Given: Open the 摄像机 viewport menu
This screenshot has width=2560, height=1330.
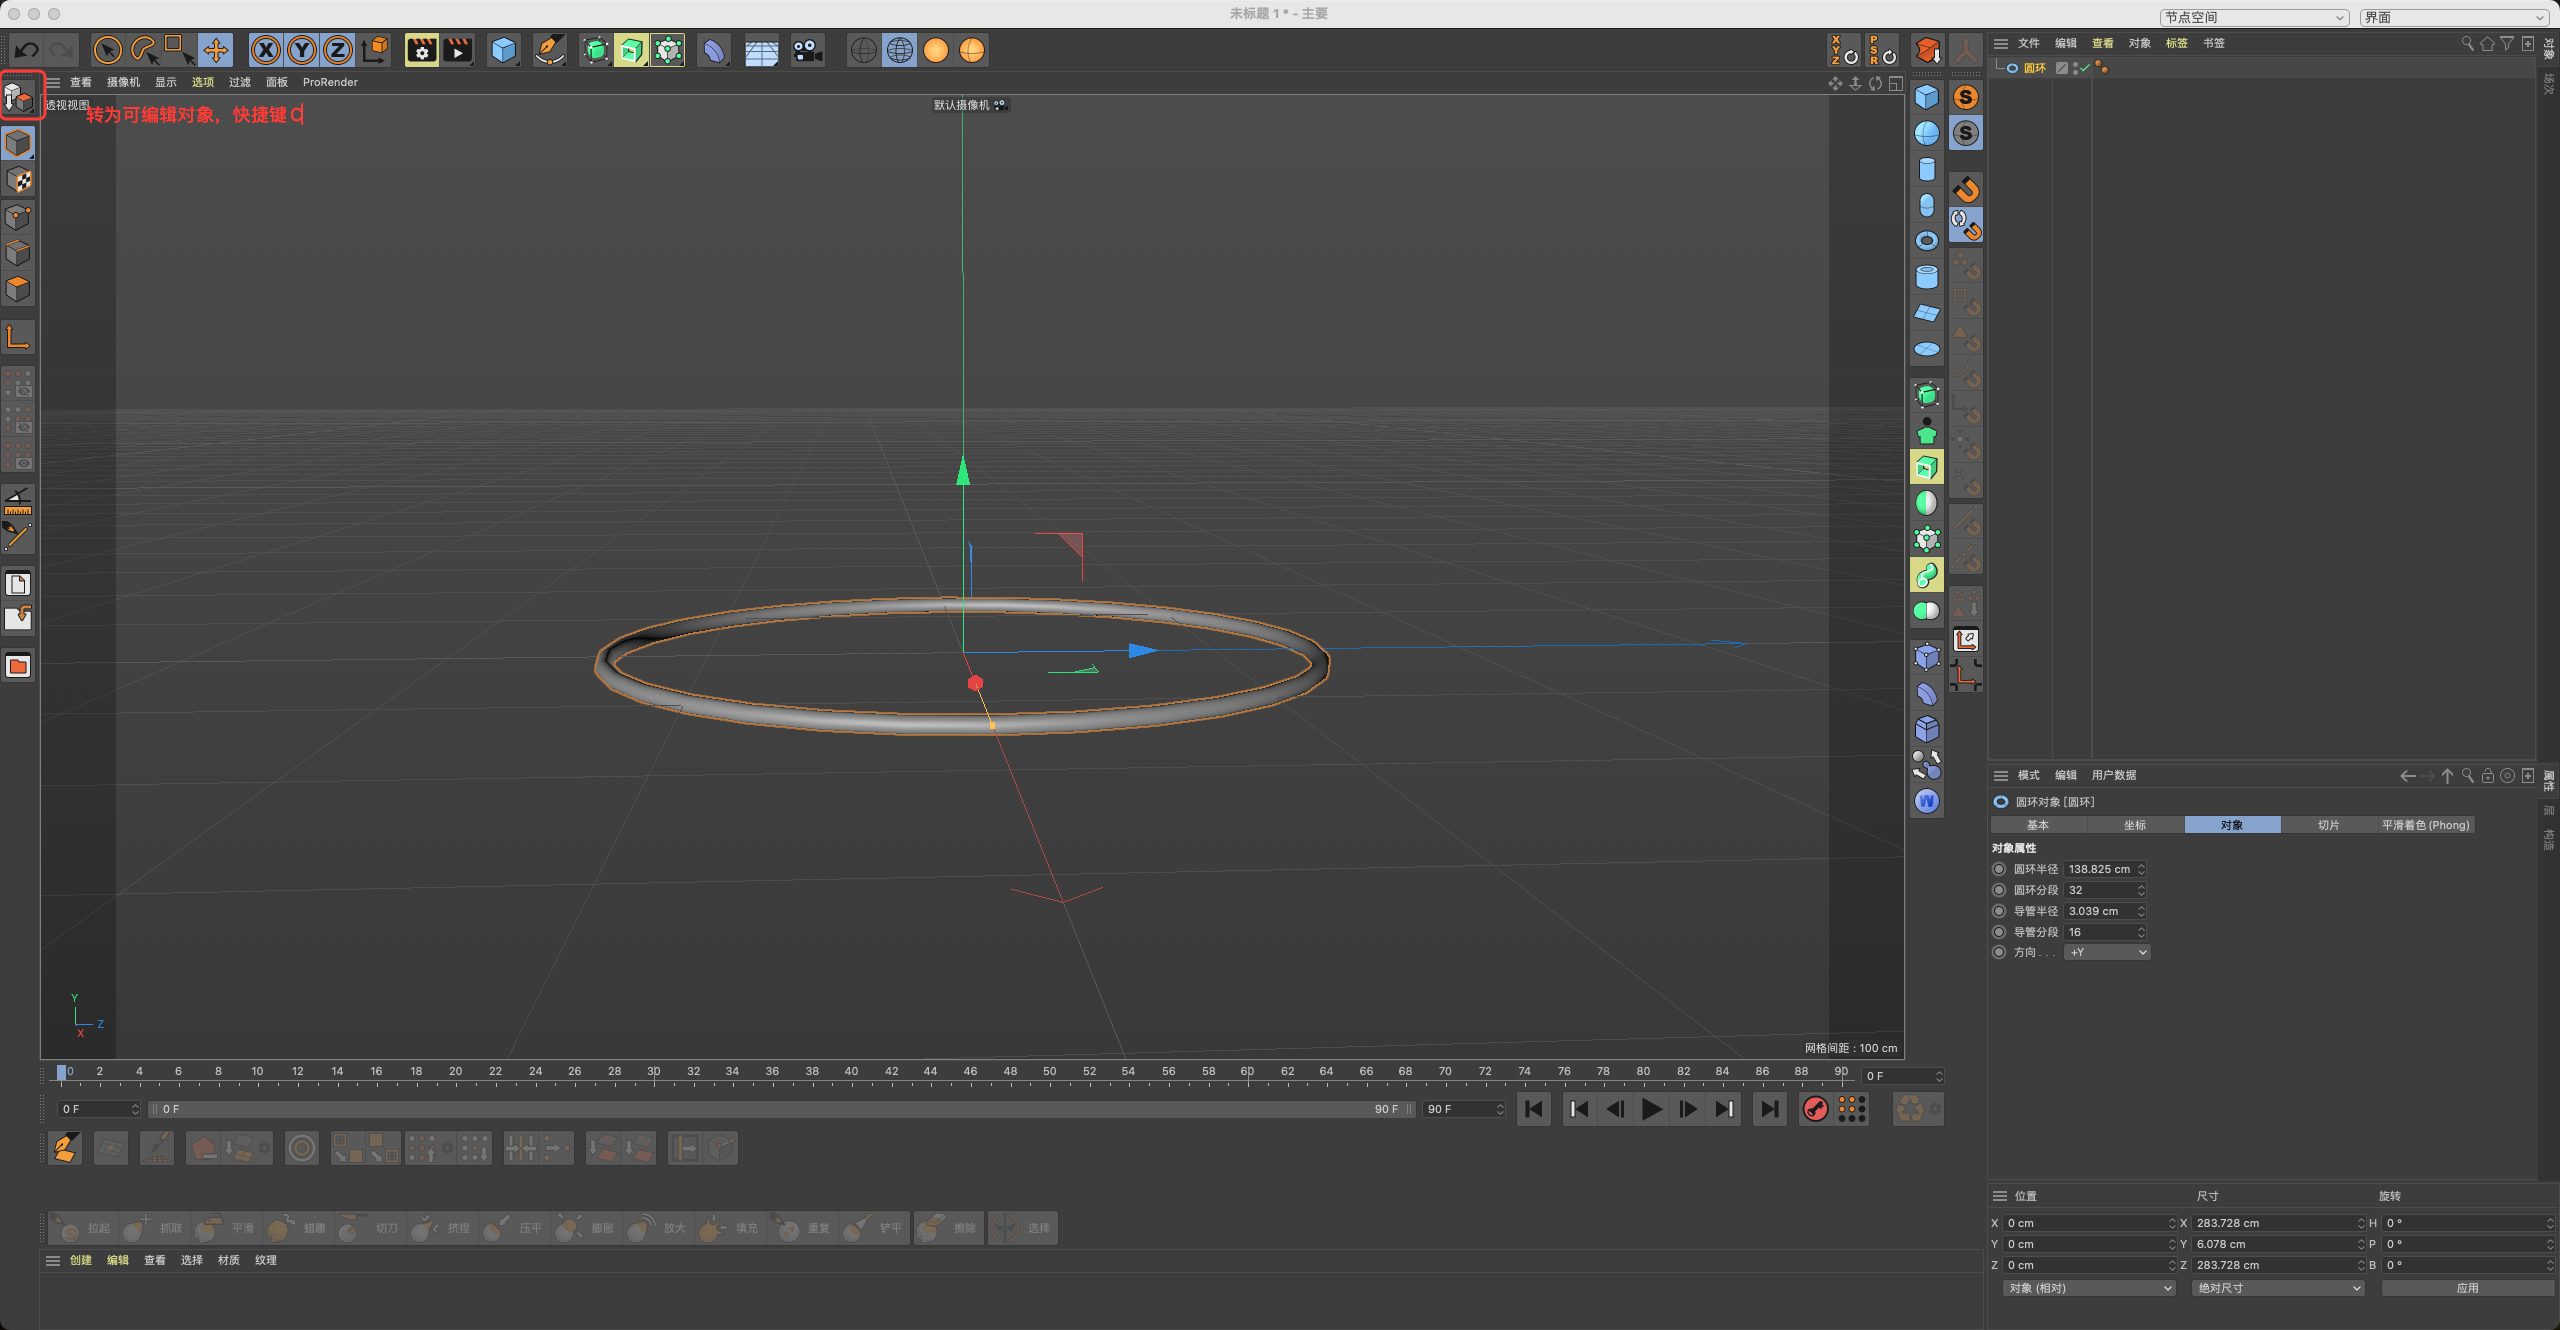Looking at the screenshot, I should pyautogui.click(x=123, y=82).
